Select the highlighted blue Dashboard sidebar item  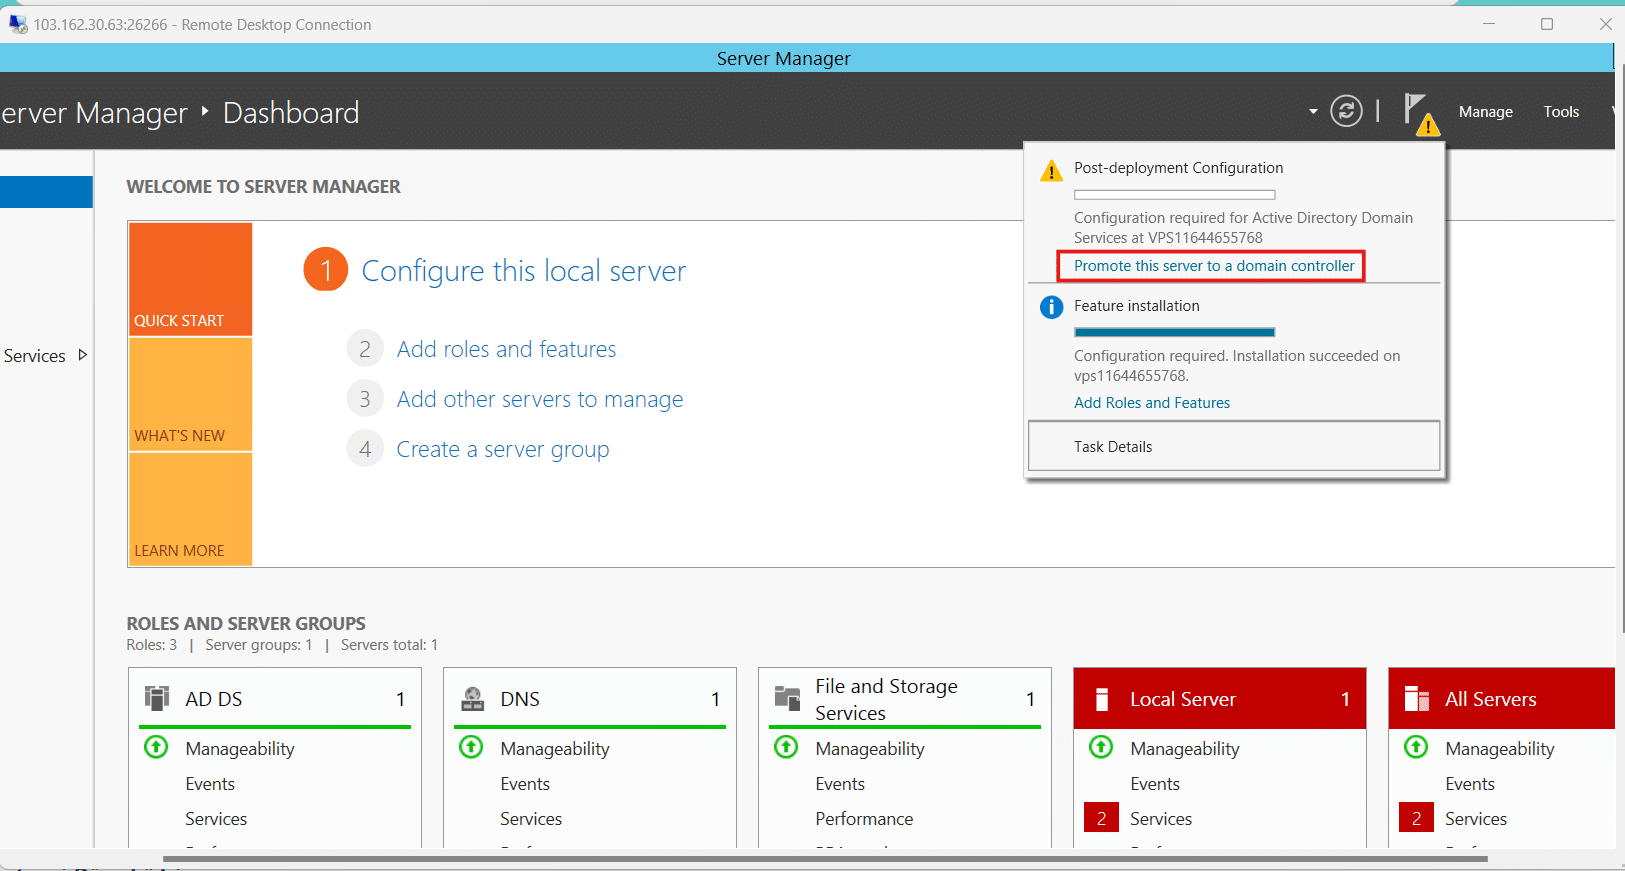coord(46,192)
